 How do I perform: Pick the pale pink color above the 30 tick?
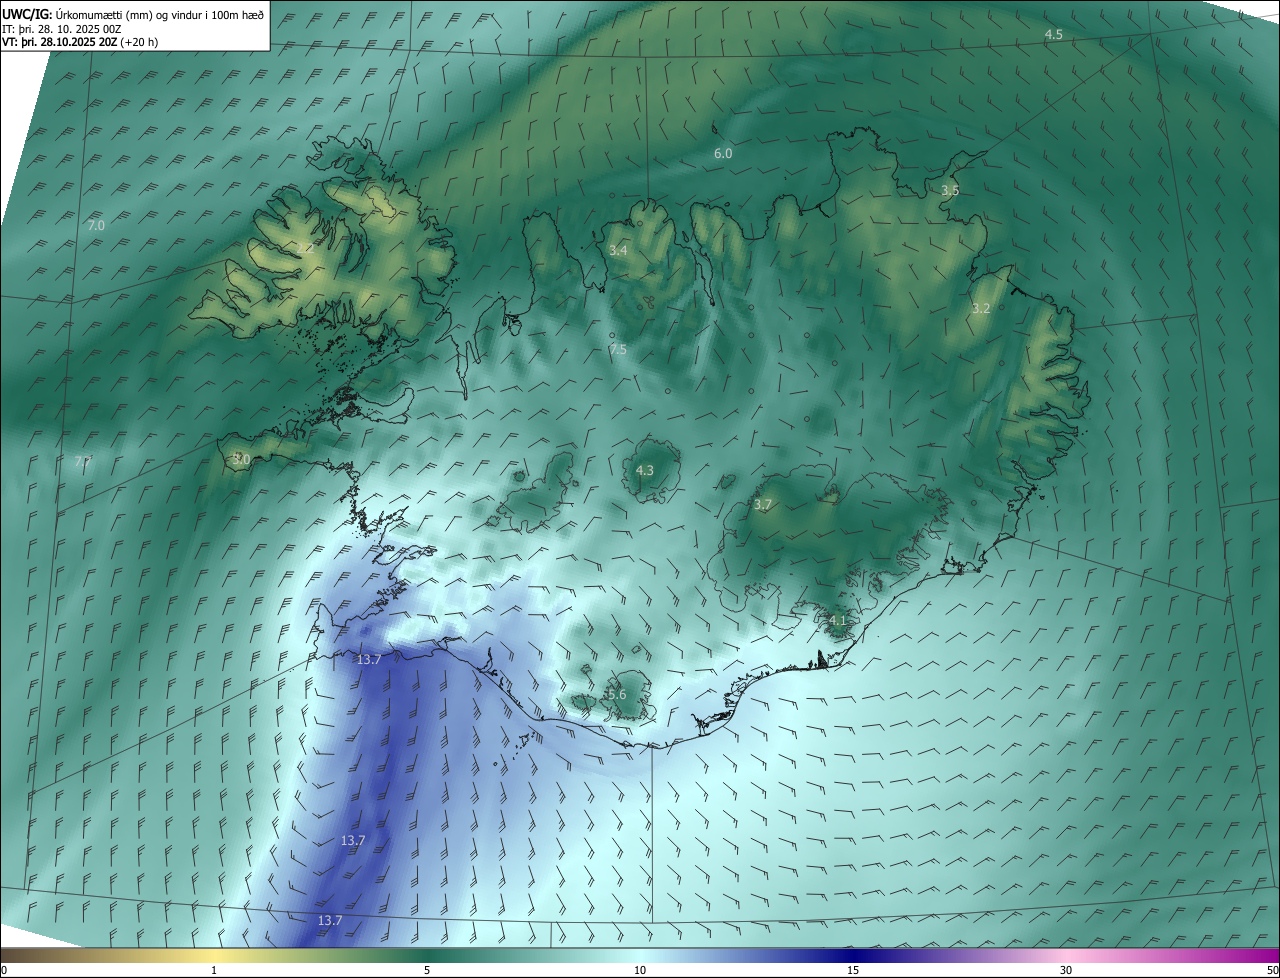click(1066, 955)
